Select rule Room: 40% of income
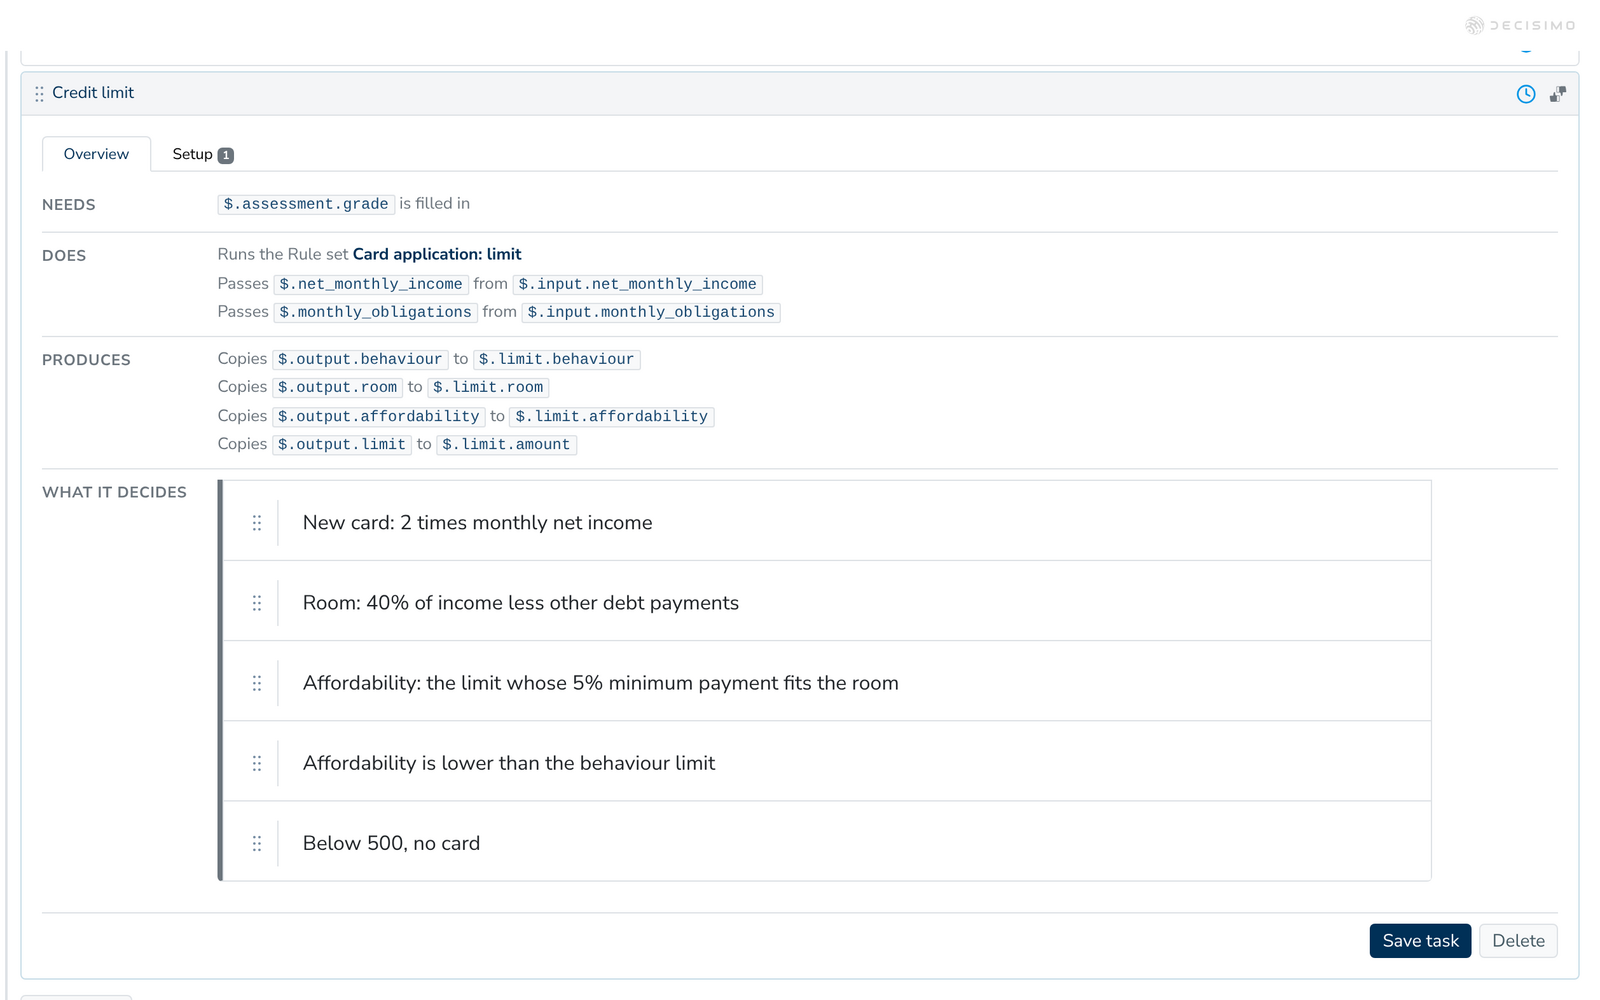Screen dimensions: 1600x1000 pyautogui.click(x=827, y=601)
